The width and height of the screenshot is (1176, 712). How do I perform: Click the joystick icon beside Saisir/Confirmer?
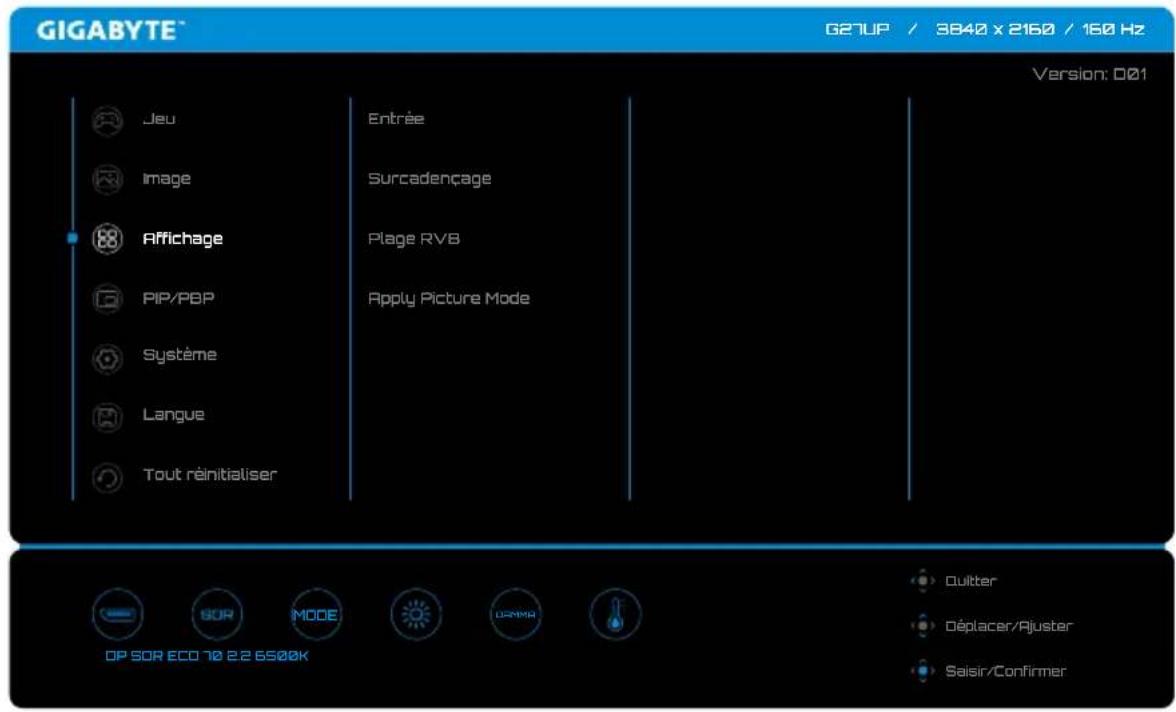click(x=922, y=671)
